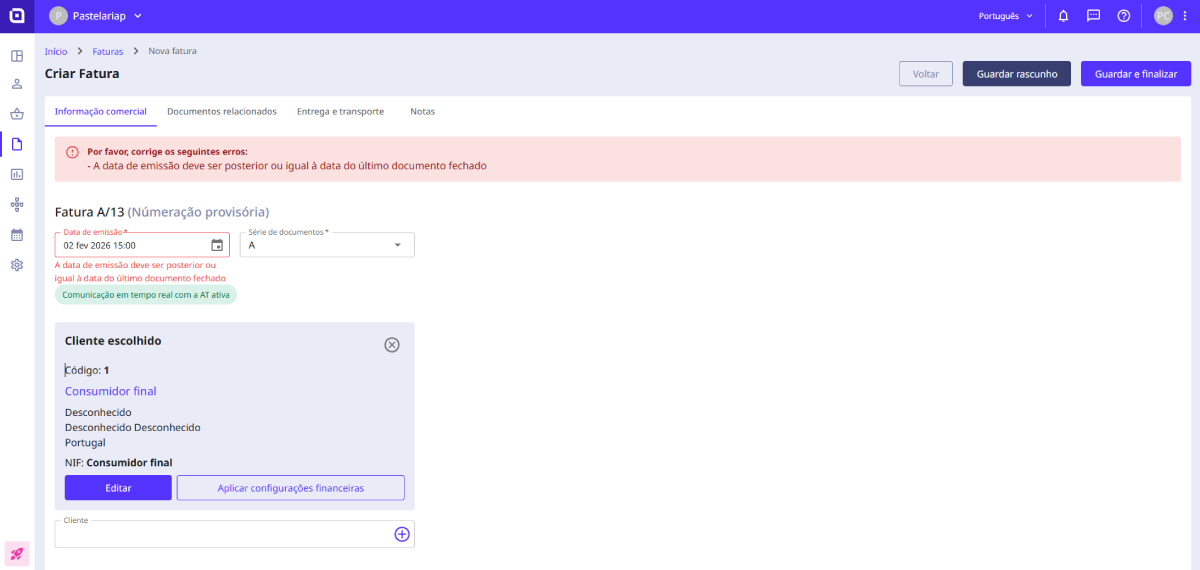Open the reports chart icon in sidebar
The image size is (1200, 570).
coord(17,174)
